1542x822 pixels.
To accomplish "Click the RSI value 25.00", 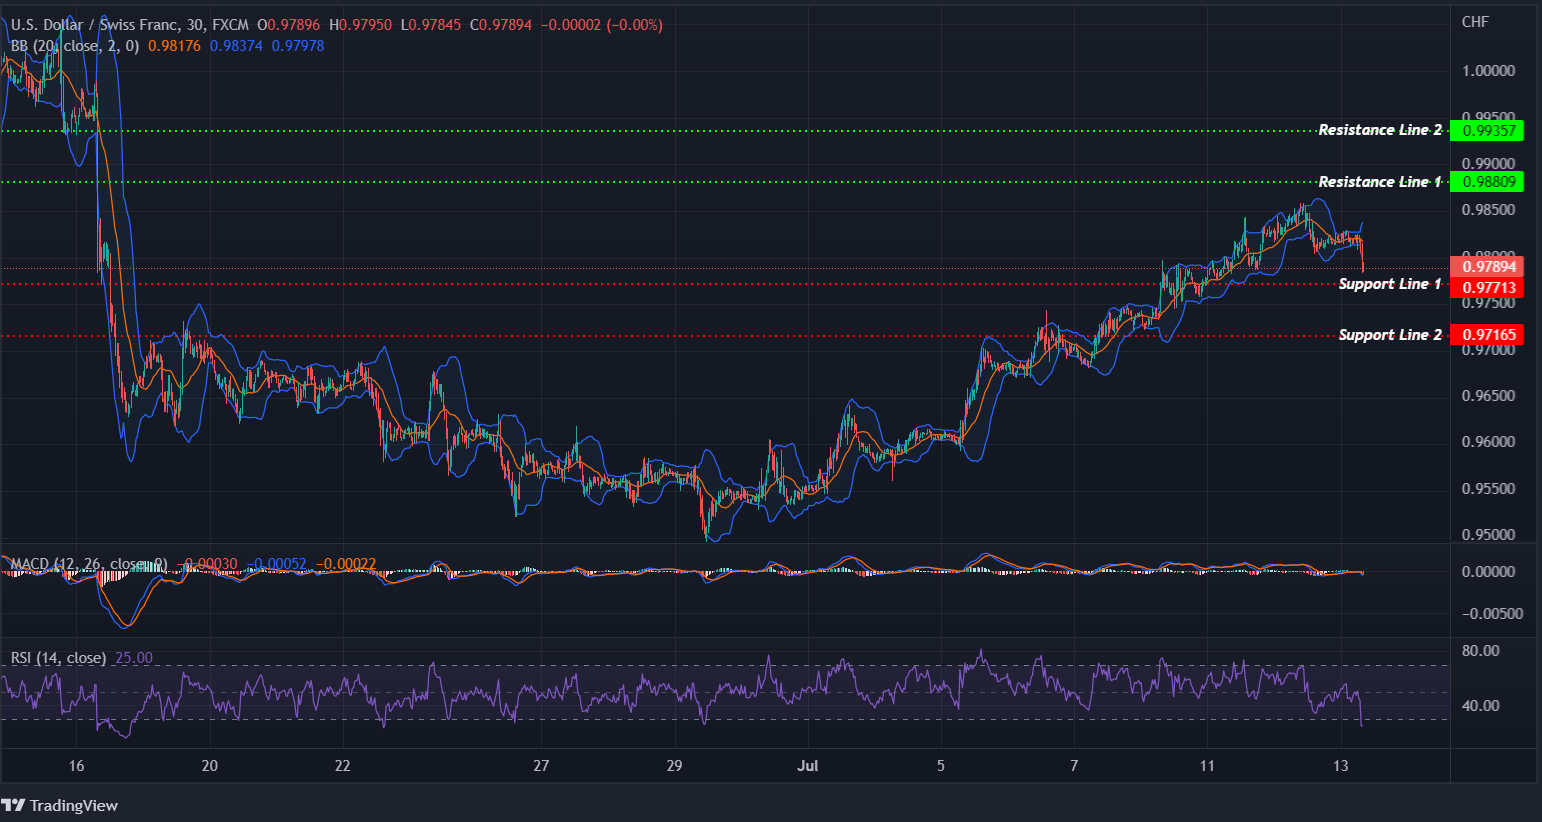I will (x=136, y=657).
